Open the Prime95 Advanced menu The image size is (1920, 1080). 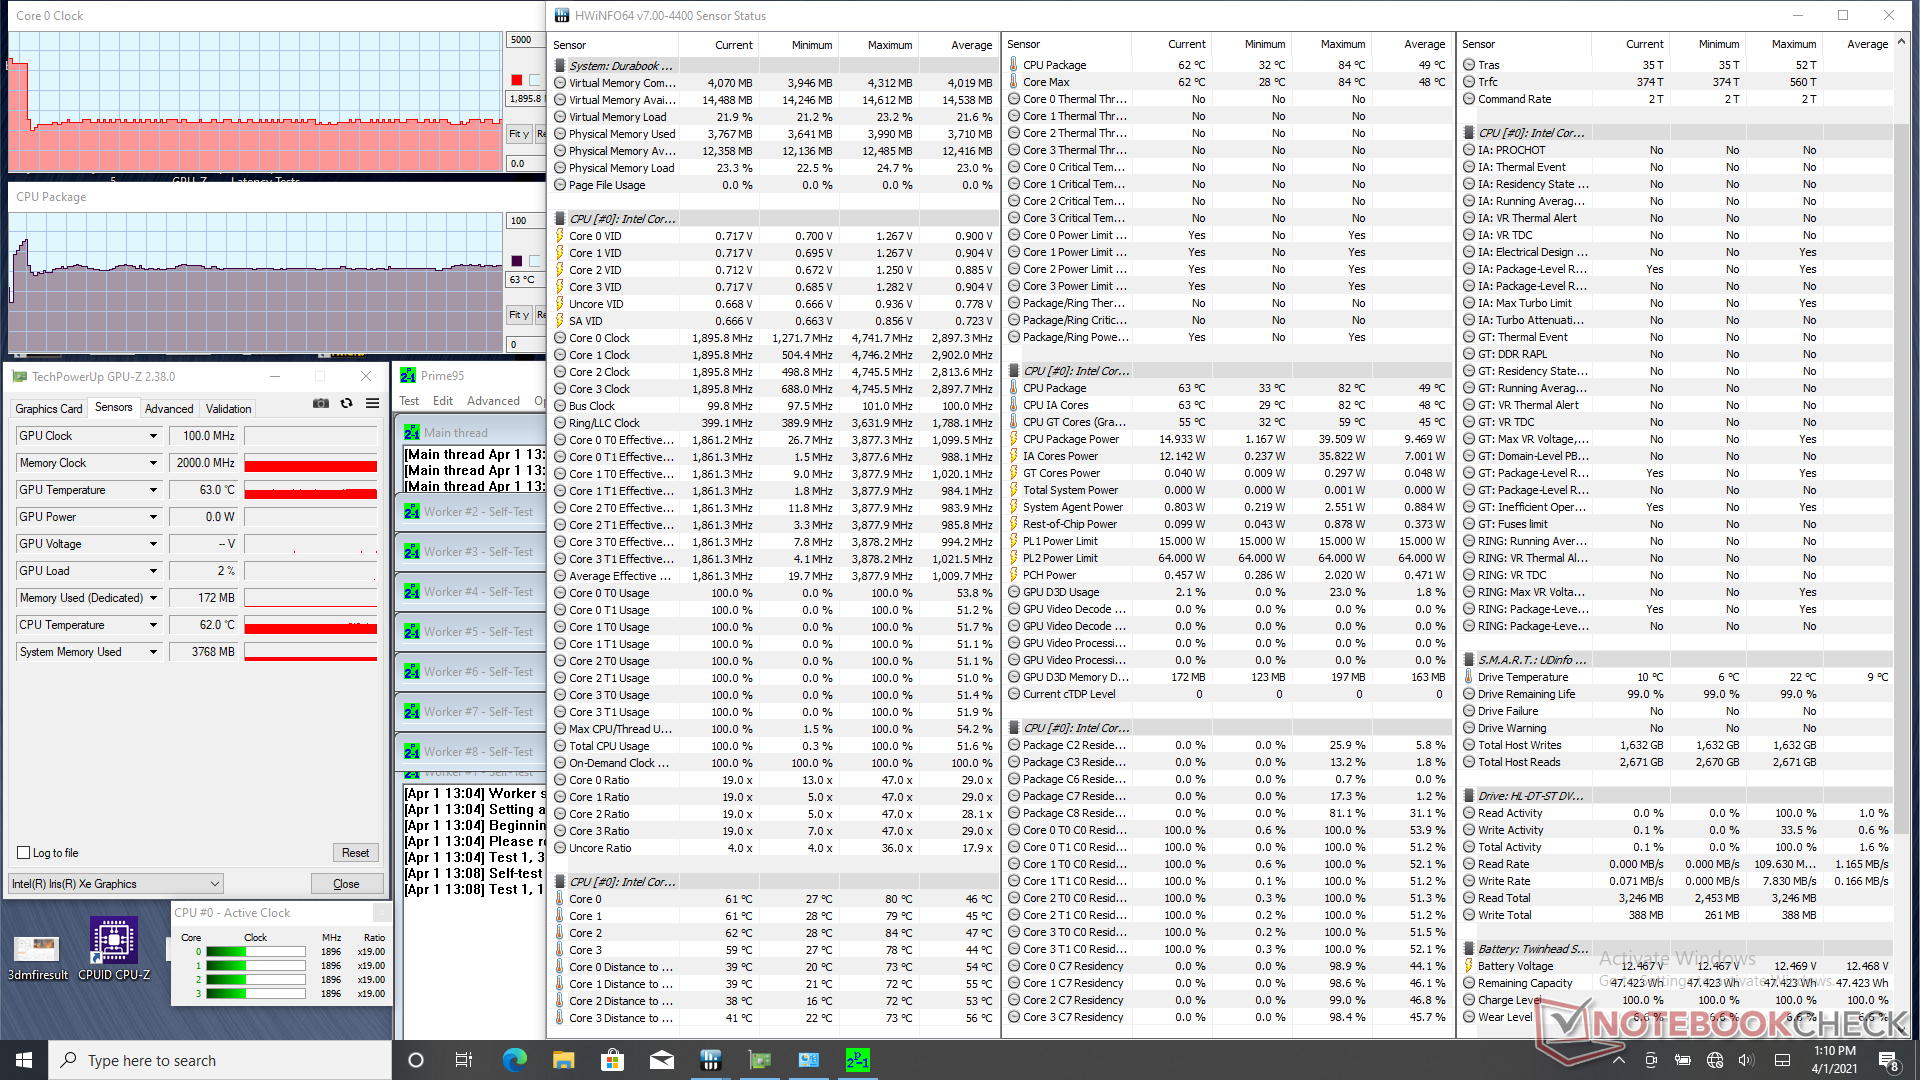pos(493,401)
